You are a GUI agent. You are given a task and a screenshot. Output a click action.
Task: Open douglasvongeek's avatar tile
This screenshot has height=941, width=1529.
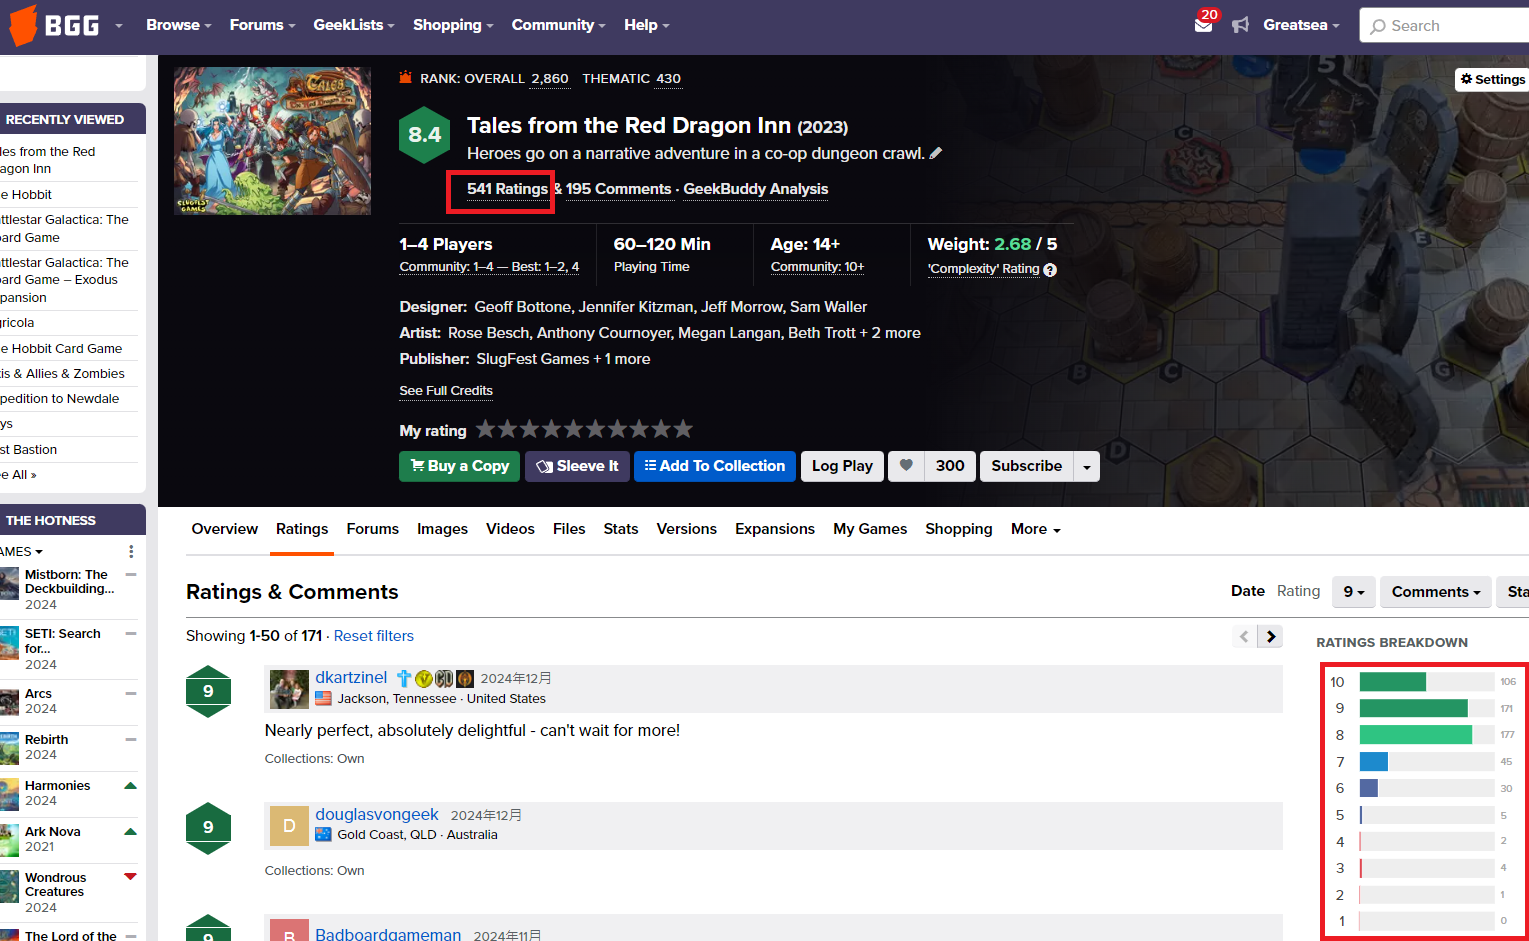(x=289, y=825)
